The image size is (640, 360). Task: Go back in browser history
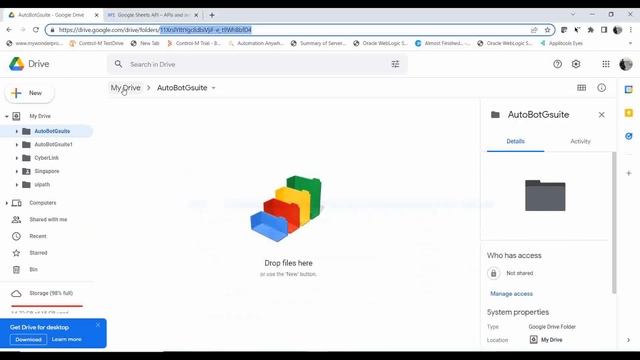coord(9,30)
